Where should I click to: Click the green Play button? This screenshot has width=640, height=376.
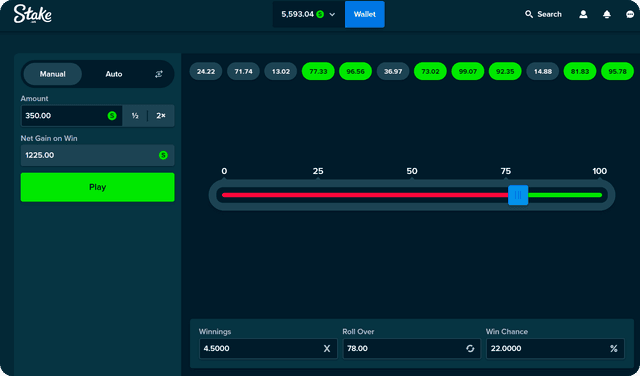coord(98,187)
